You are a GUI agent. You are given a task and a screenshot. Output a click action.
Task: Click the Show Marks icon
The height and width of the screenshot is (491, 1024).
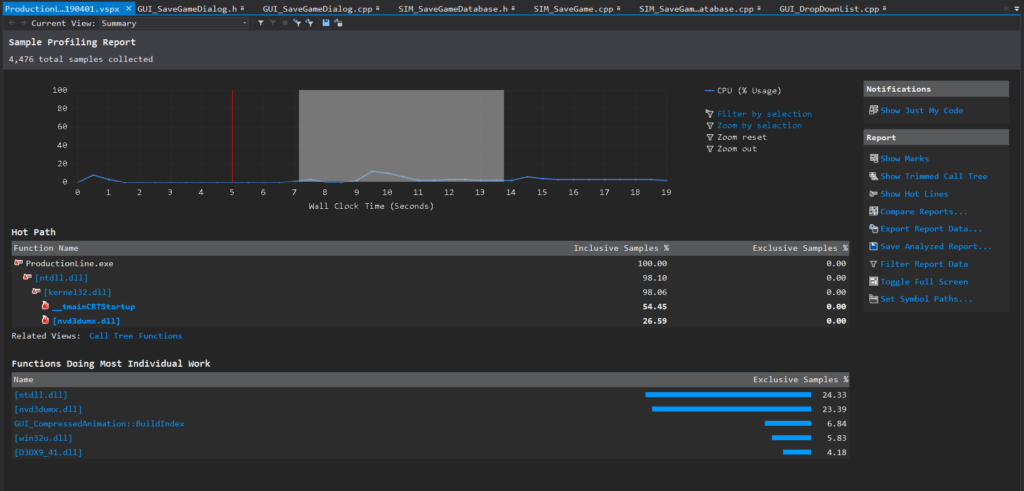point(874,159)
